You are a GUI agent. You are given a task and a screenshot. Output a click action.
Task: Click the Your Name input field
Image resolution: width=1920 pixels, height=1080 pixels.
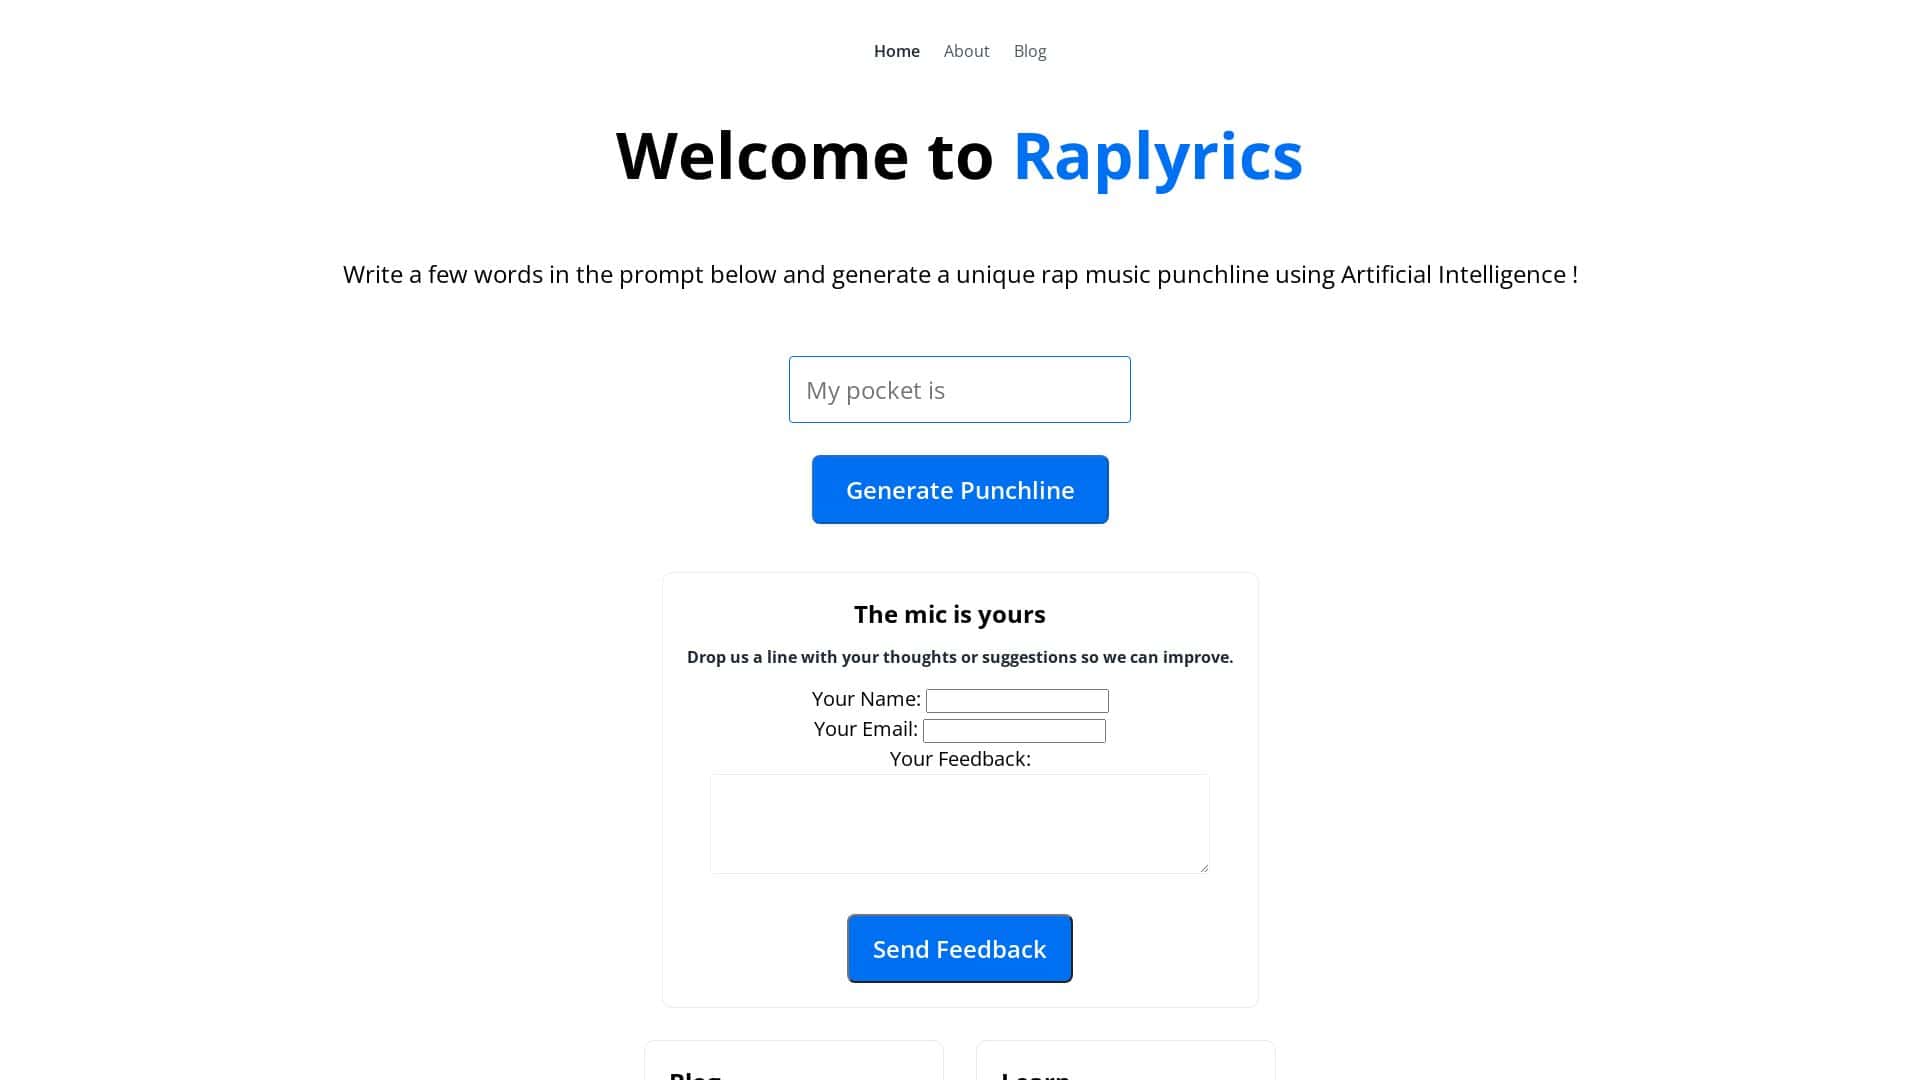(x=1016, y=700)
